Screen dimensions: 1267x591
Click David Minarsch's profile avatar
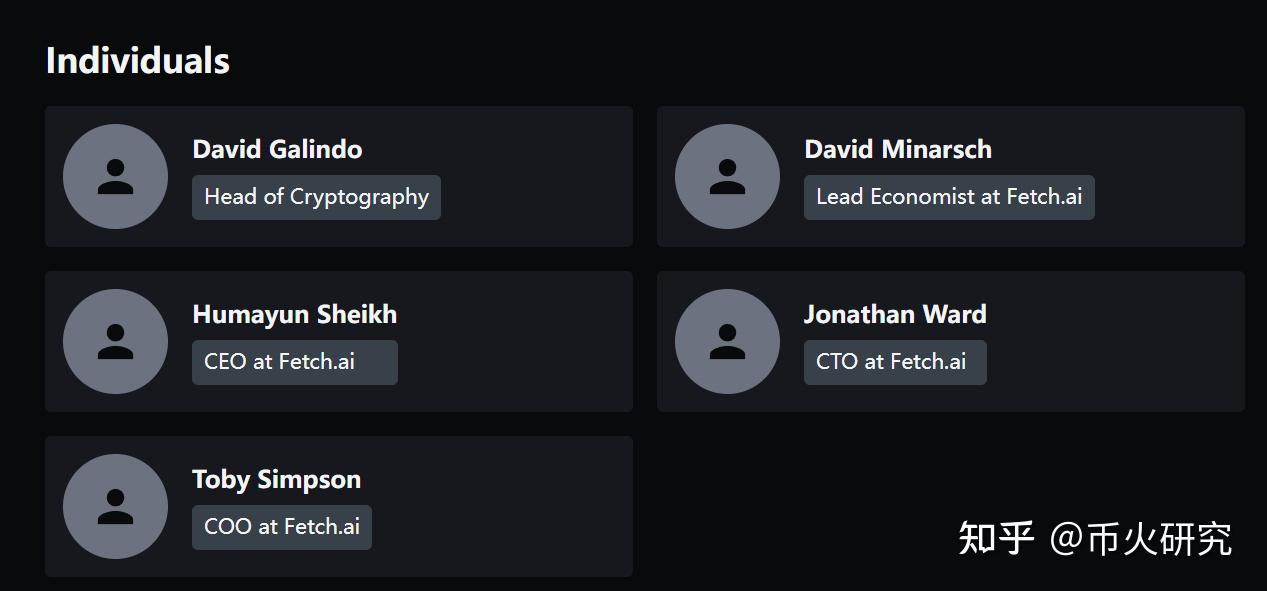click(x=727, y=176)
